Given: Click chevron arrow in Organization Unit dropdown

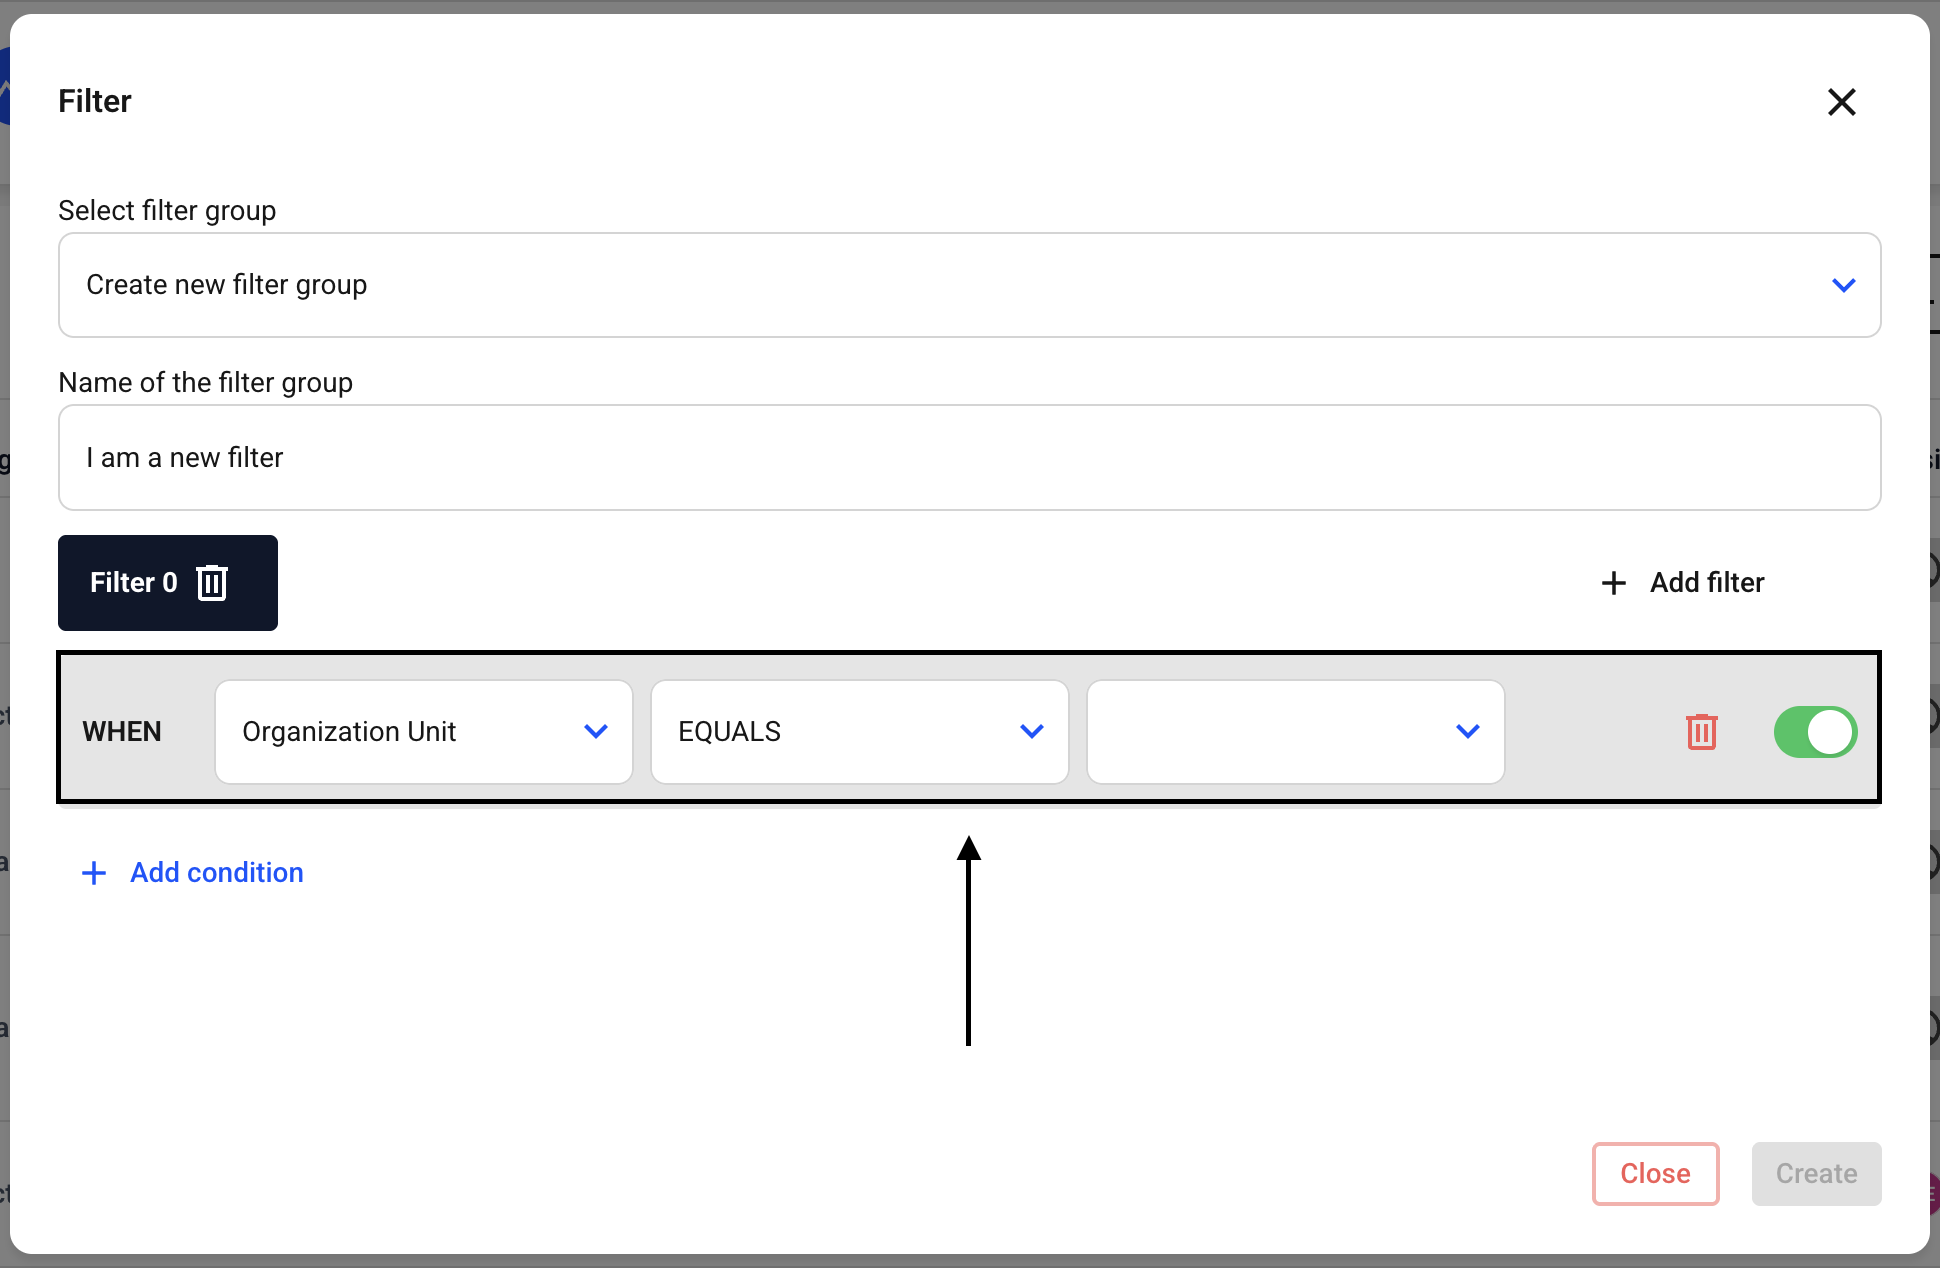Looking at the screenshot, I should [x=596, y=732].
